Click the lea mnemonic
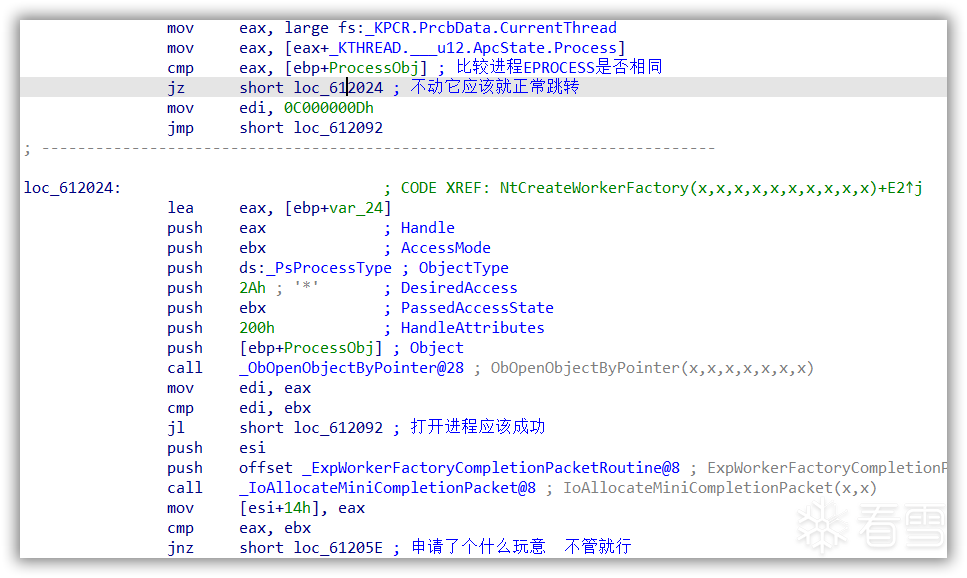The image size is (967, 578). [180, 208]
